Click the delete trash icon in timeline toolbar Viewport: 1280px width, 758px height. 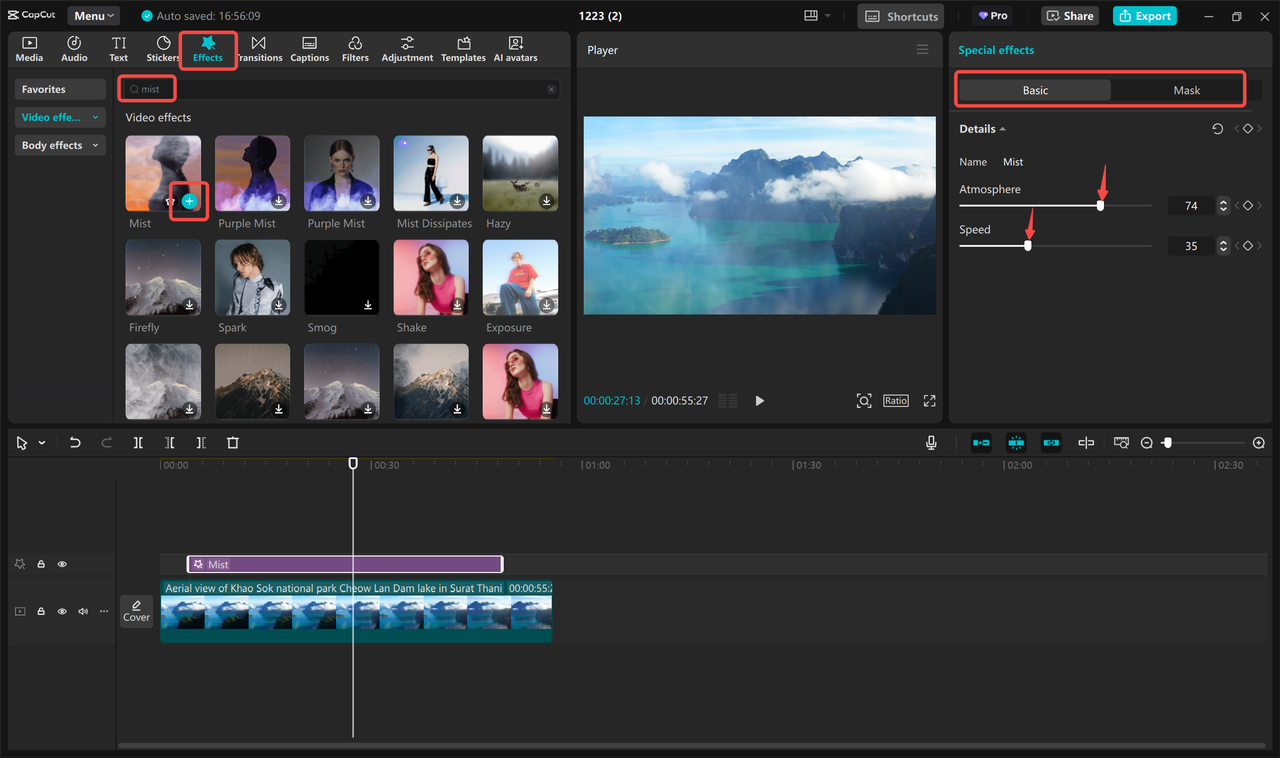pos(233,443)
